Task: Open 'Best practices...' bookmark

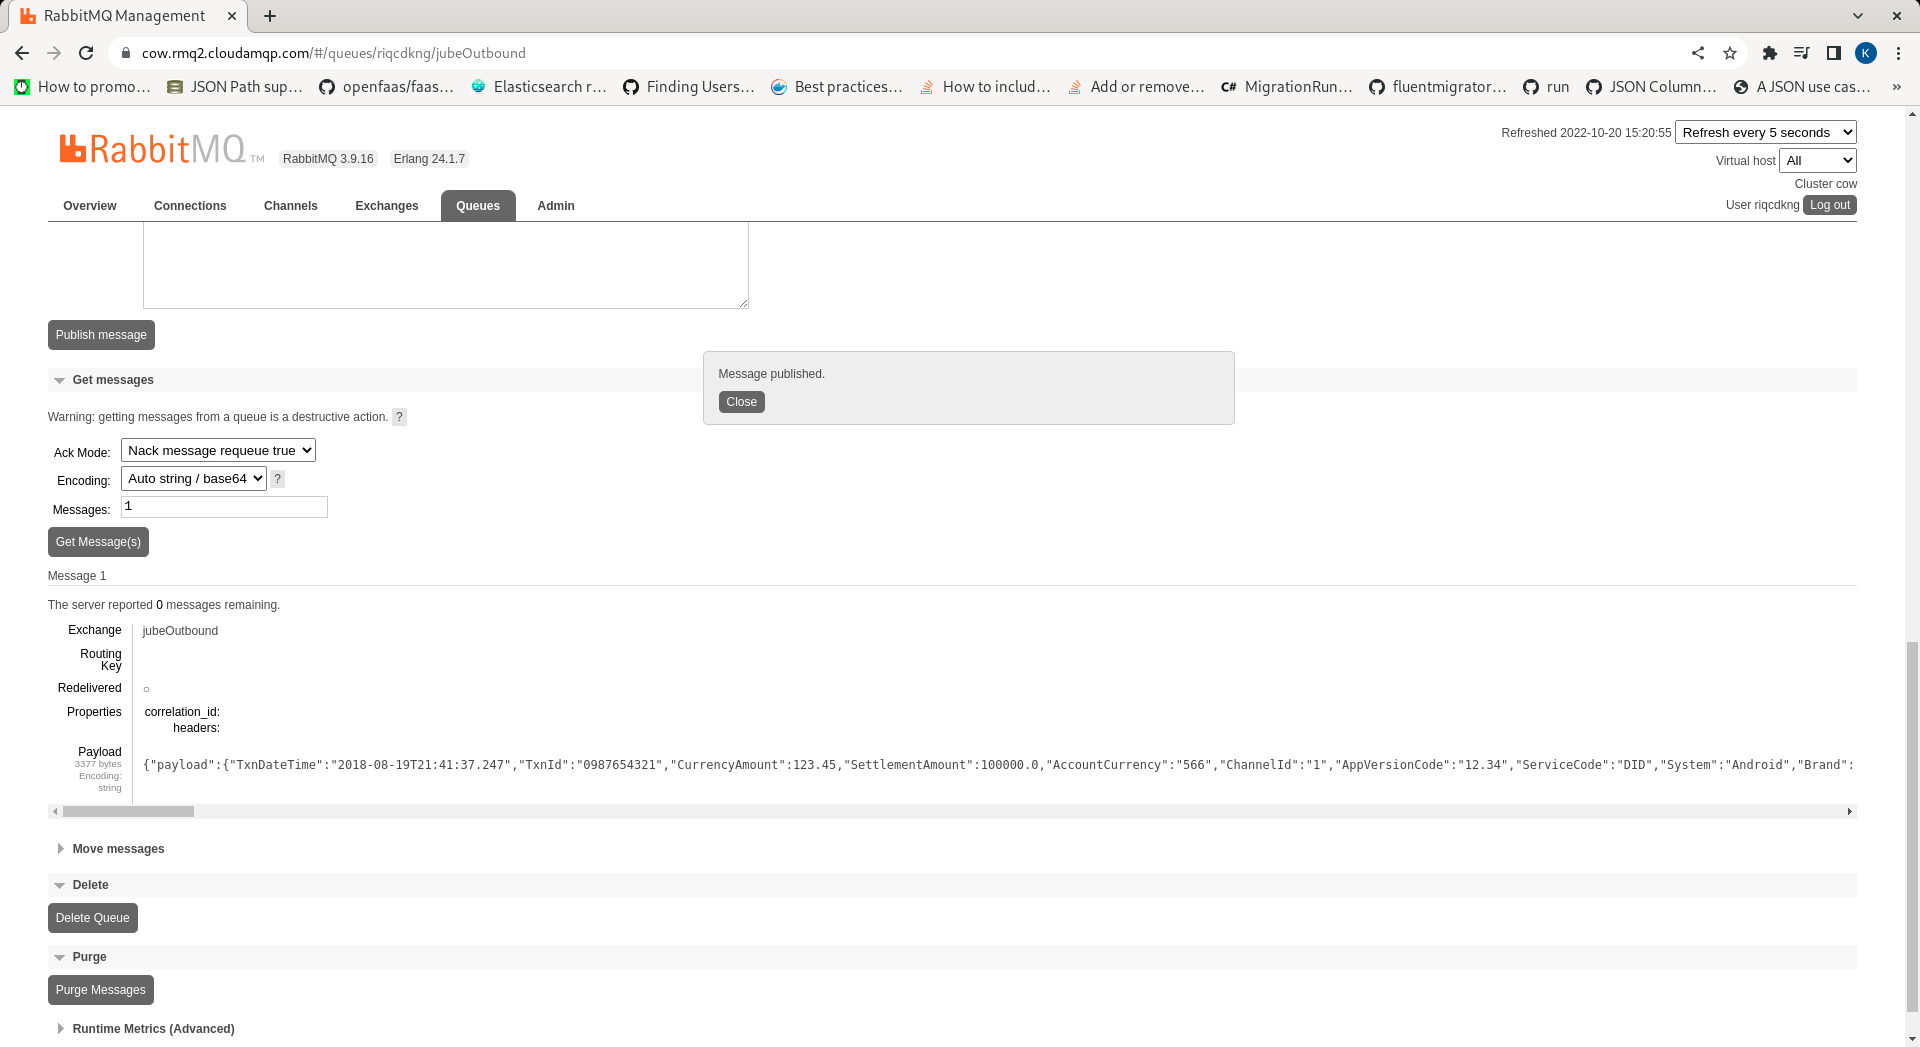Action: (837, 87)
